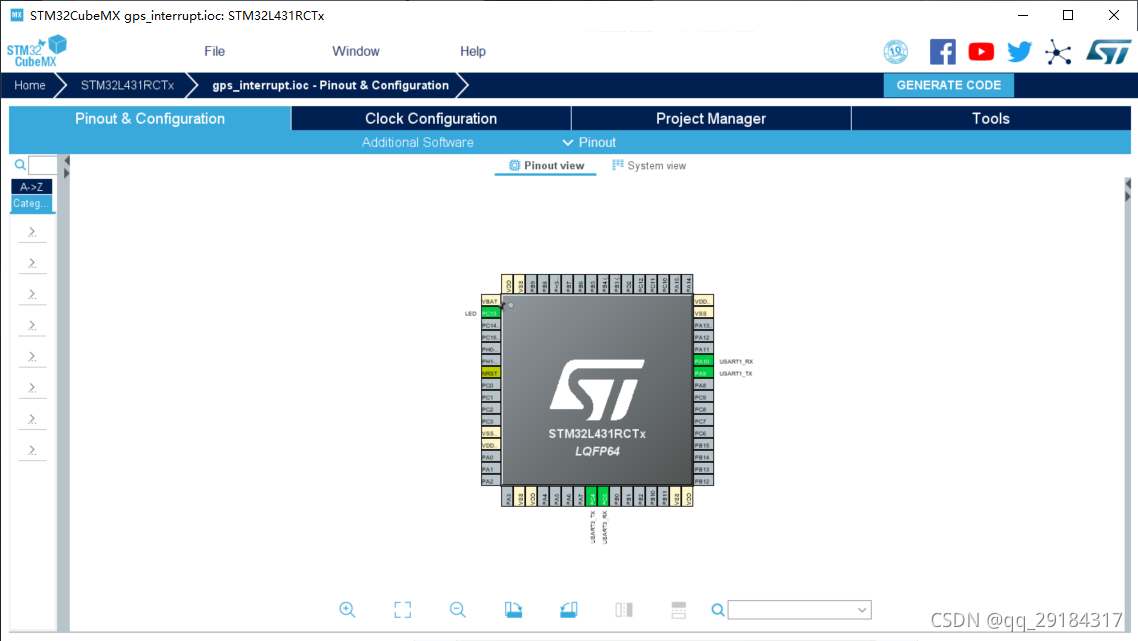Sort peripherals A->Z
Screen dimensions: 1138x641
click(x=31, y=187)
